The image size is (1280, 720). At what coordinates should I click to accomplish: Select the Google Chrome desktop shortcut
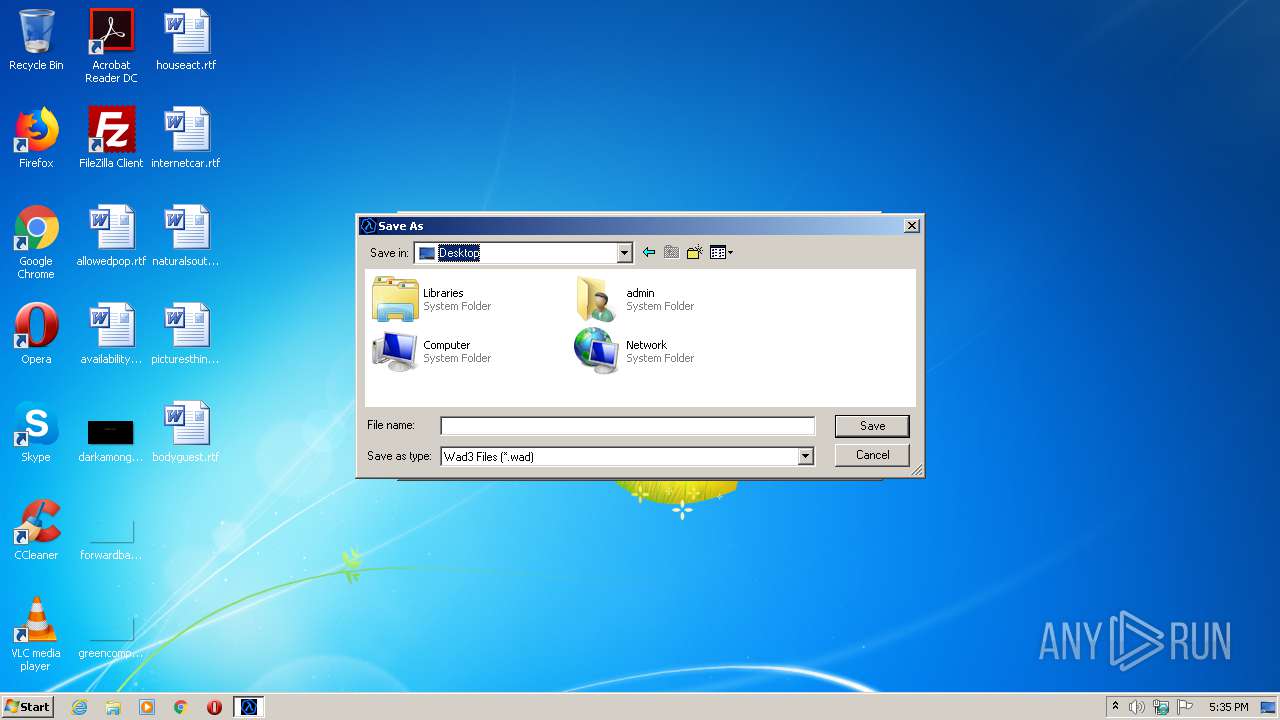(x=36, y=242)
